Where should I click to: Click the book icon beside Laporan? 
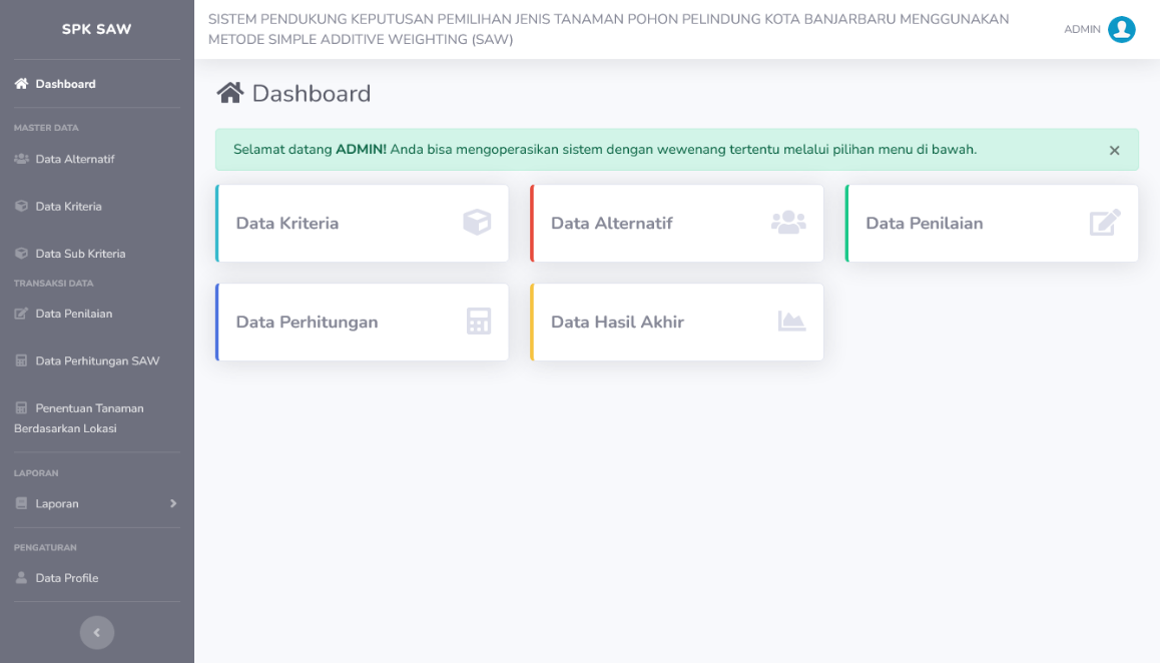pyautogui.click(x=21, y=503)
